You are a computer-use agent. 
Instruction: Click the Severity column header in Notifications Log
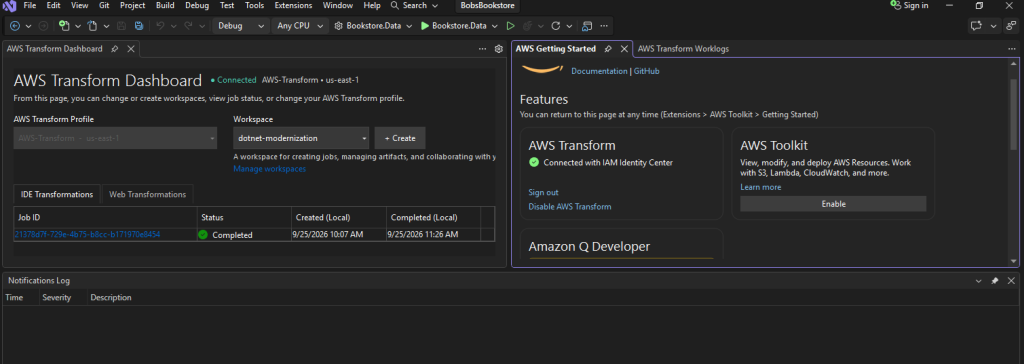pos(56,297)
